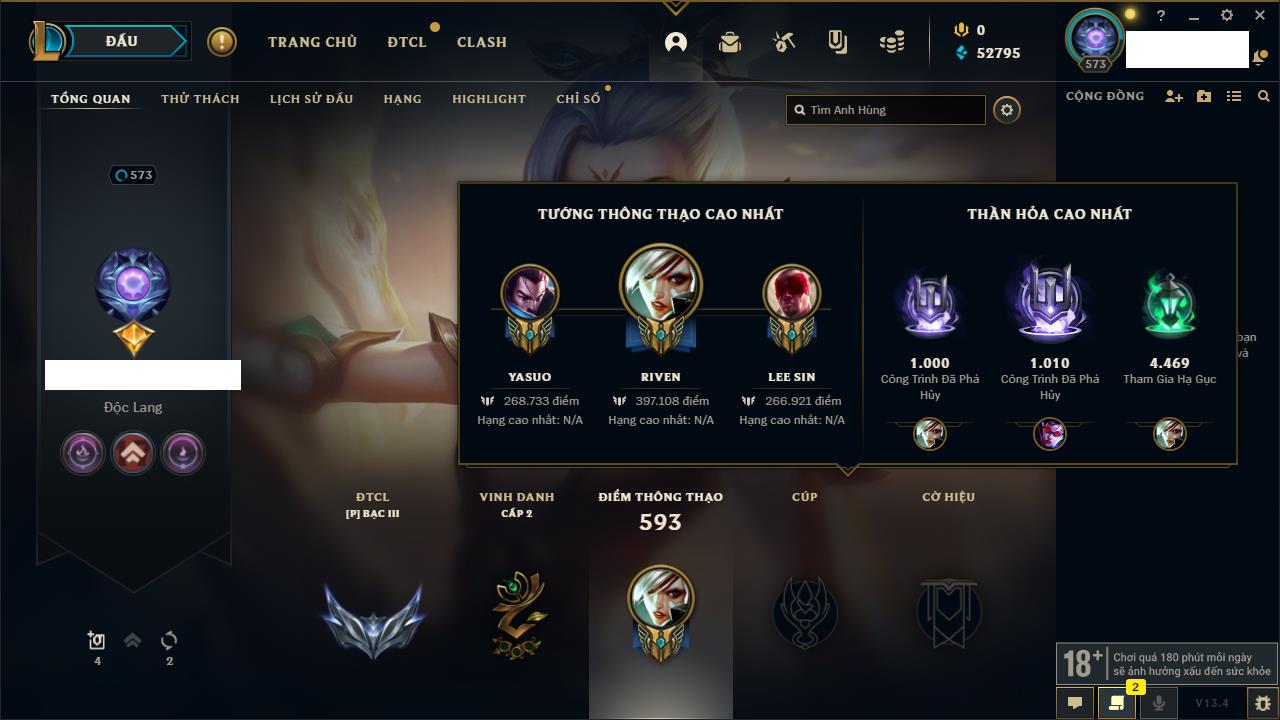Viewport: 1280px width, 720px height.
Task: Open the CLASH menu link
Action: (x=482, y=42)
